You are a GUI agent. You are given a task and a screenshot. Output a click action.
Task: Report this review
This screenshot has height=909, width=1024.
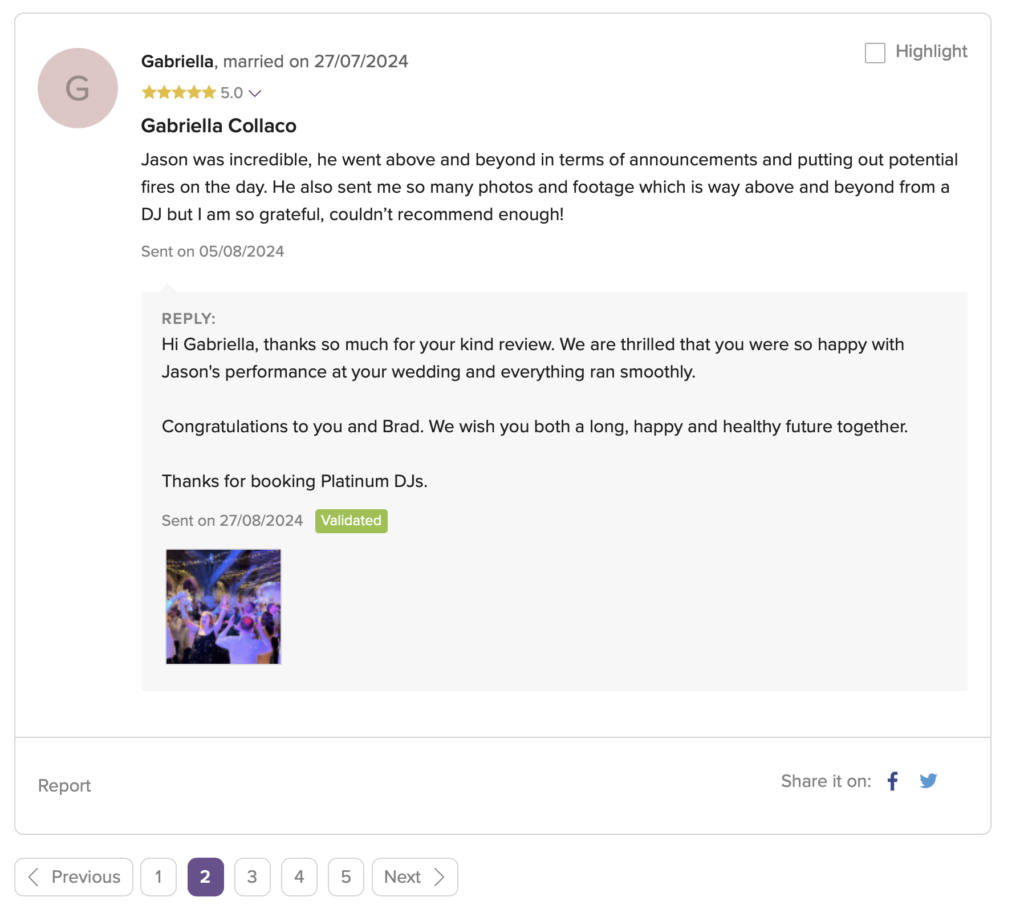(64, 786)
